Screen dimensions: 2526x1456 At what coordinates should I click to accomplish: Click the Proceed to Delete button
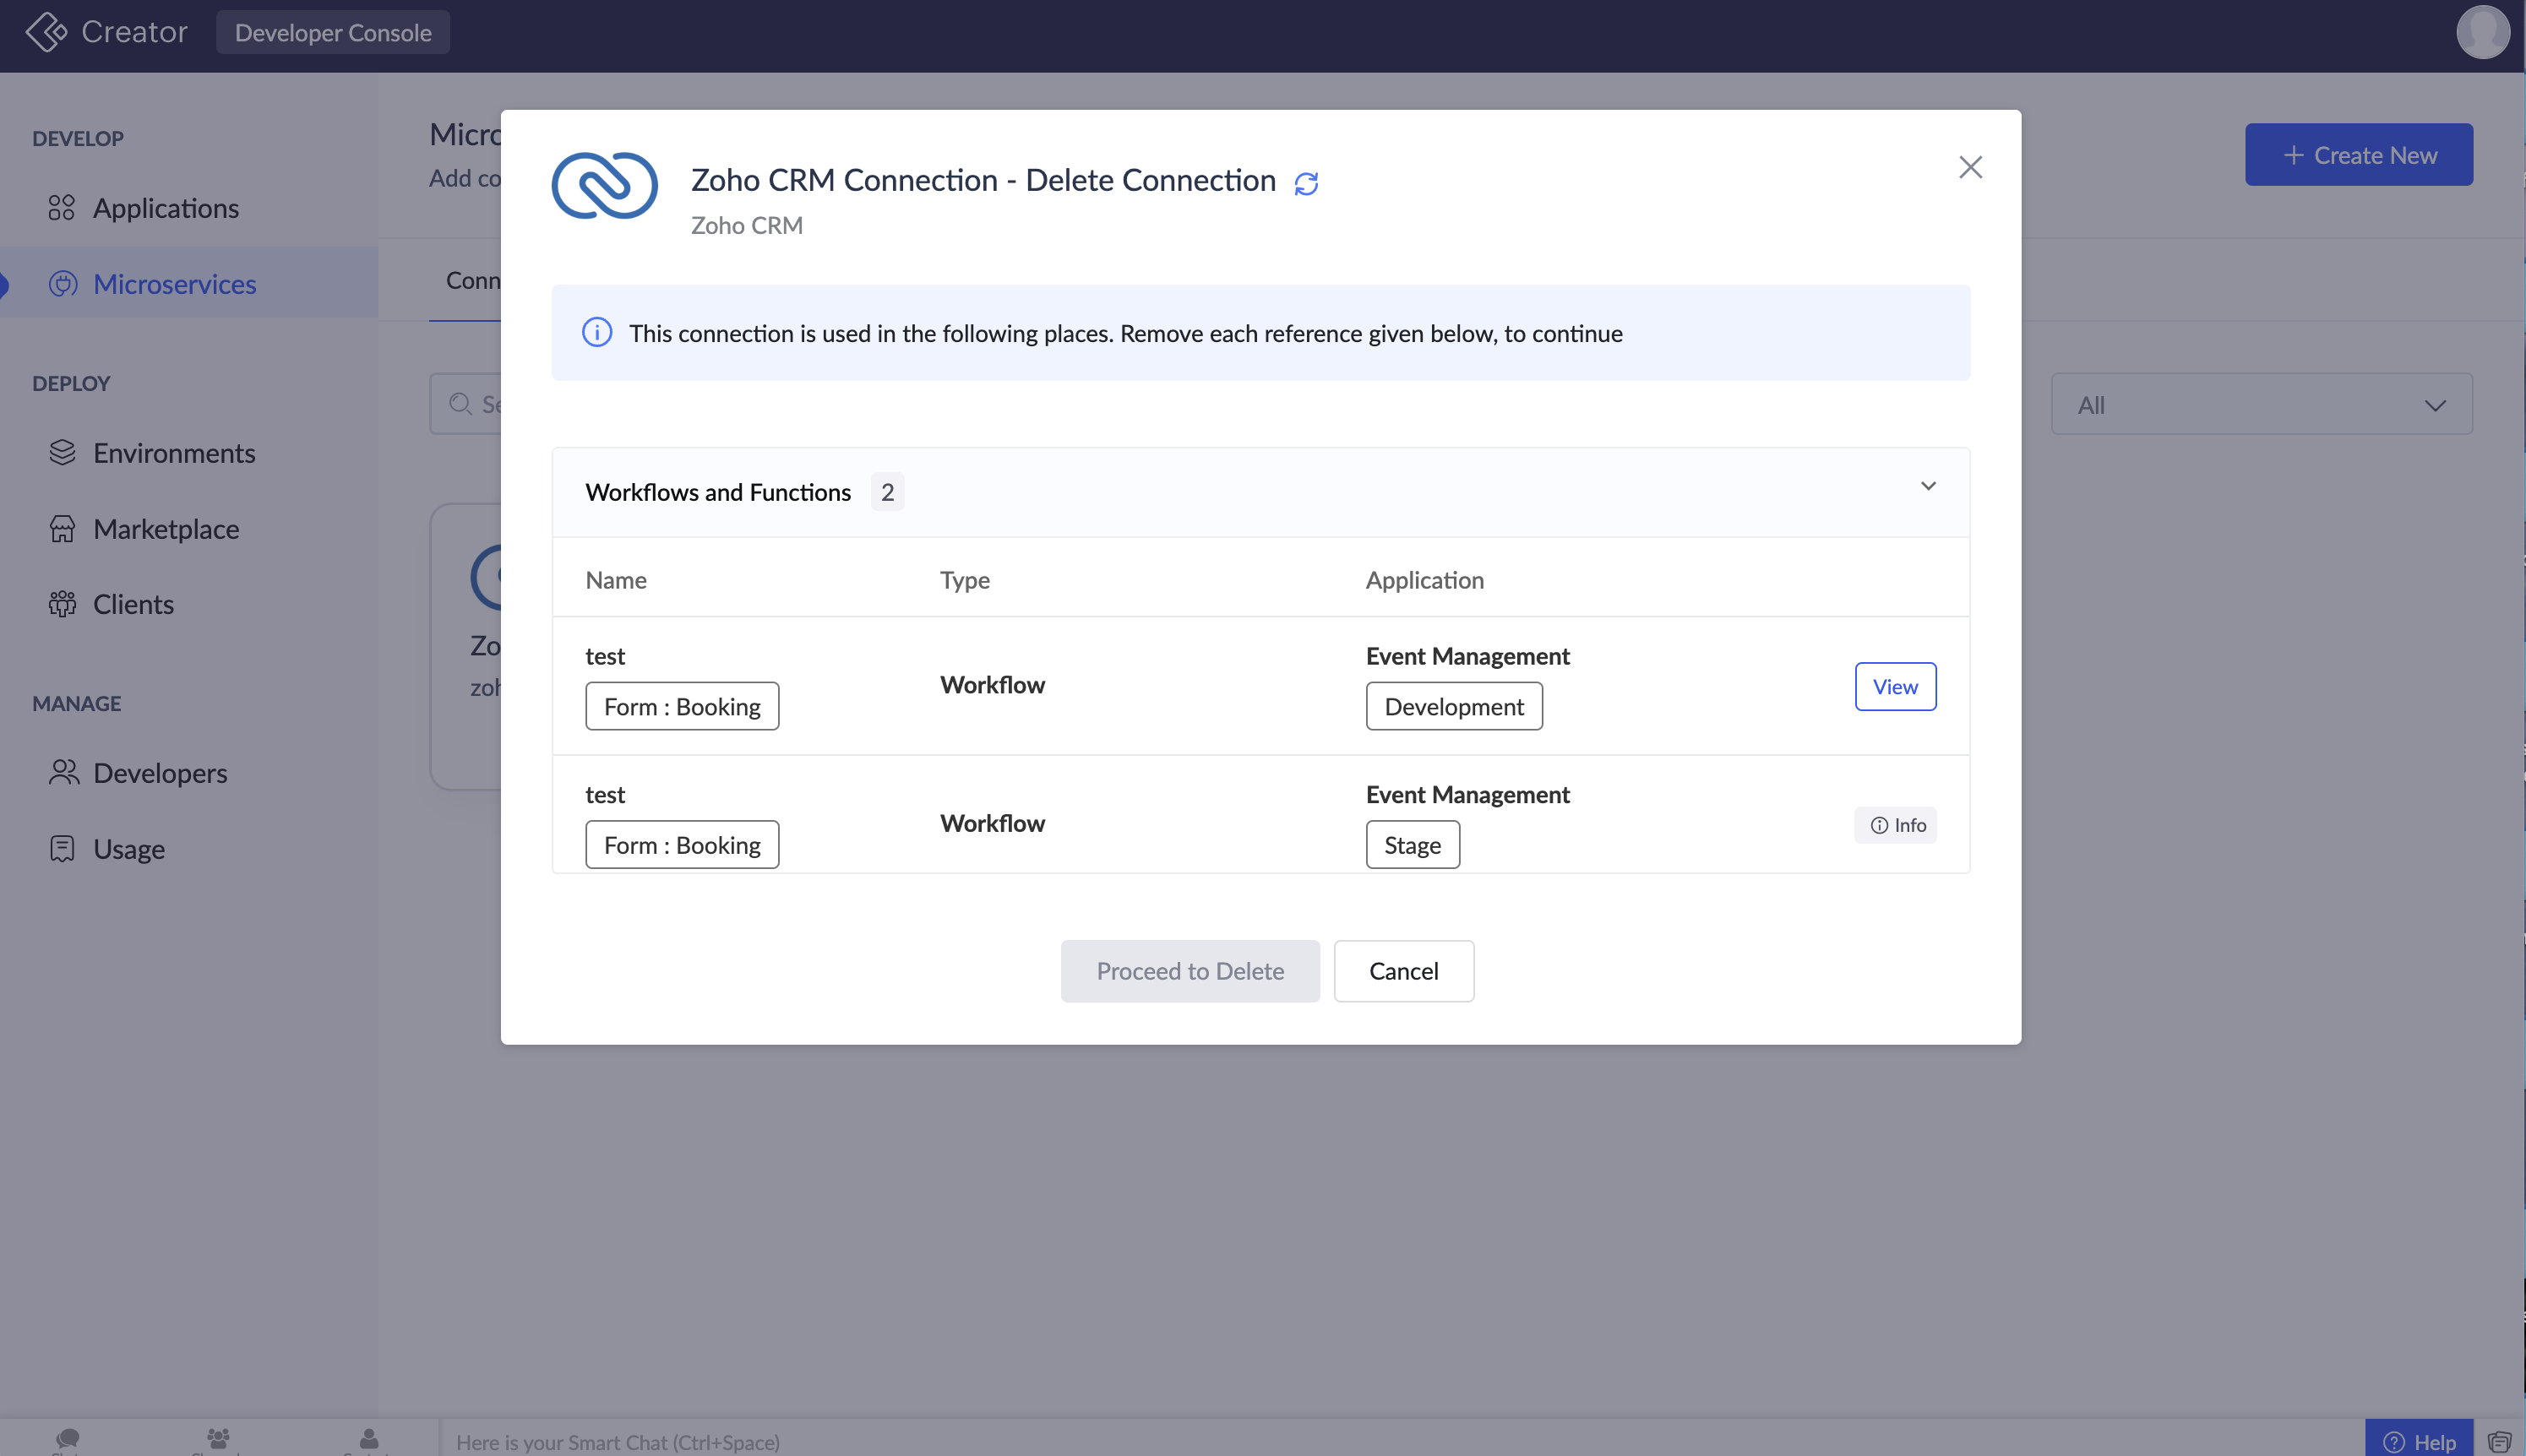pyautogui.click(x=1189, y=970)
